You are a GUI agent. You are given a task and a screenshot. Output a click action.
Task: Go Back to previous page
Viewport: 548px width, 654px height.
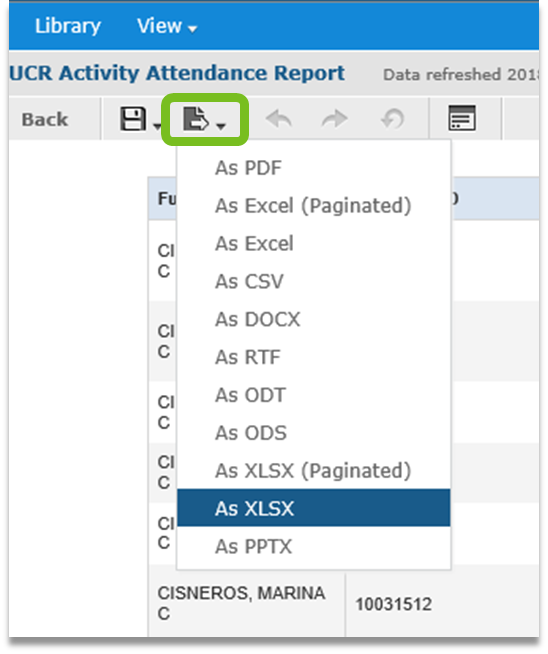point(45,120)
